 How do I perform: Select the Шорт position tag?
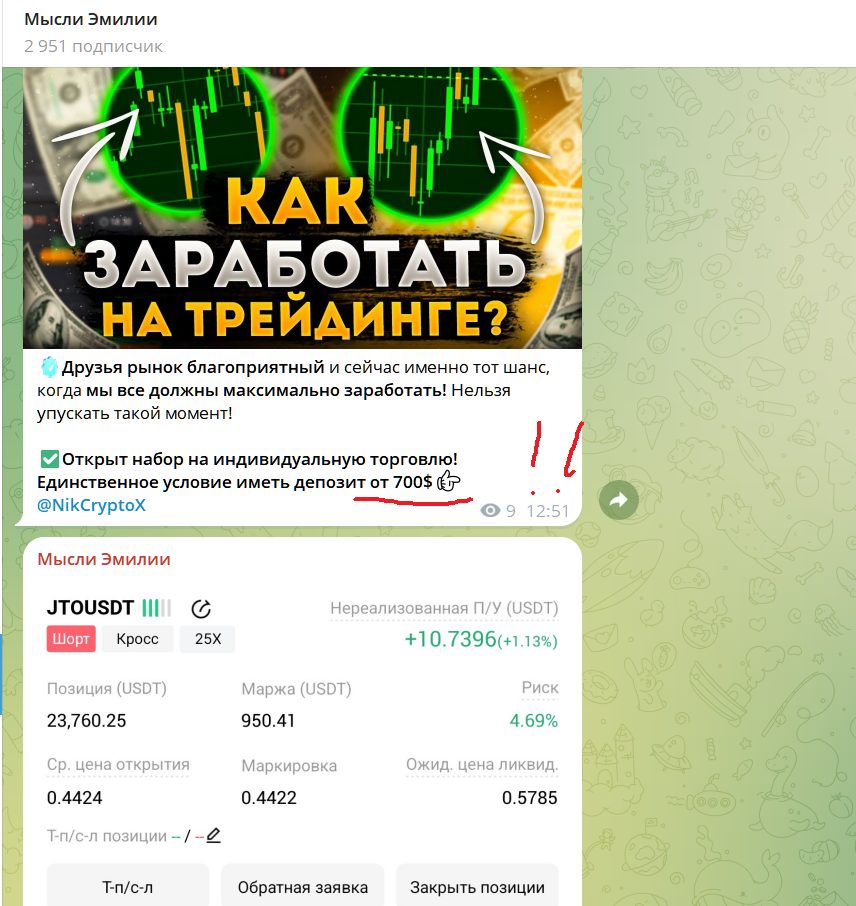click(x=71, y=639)
